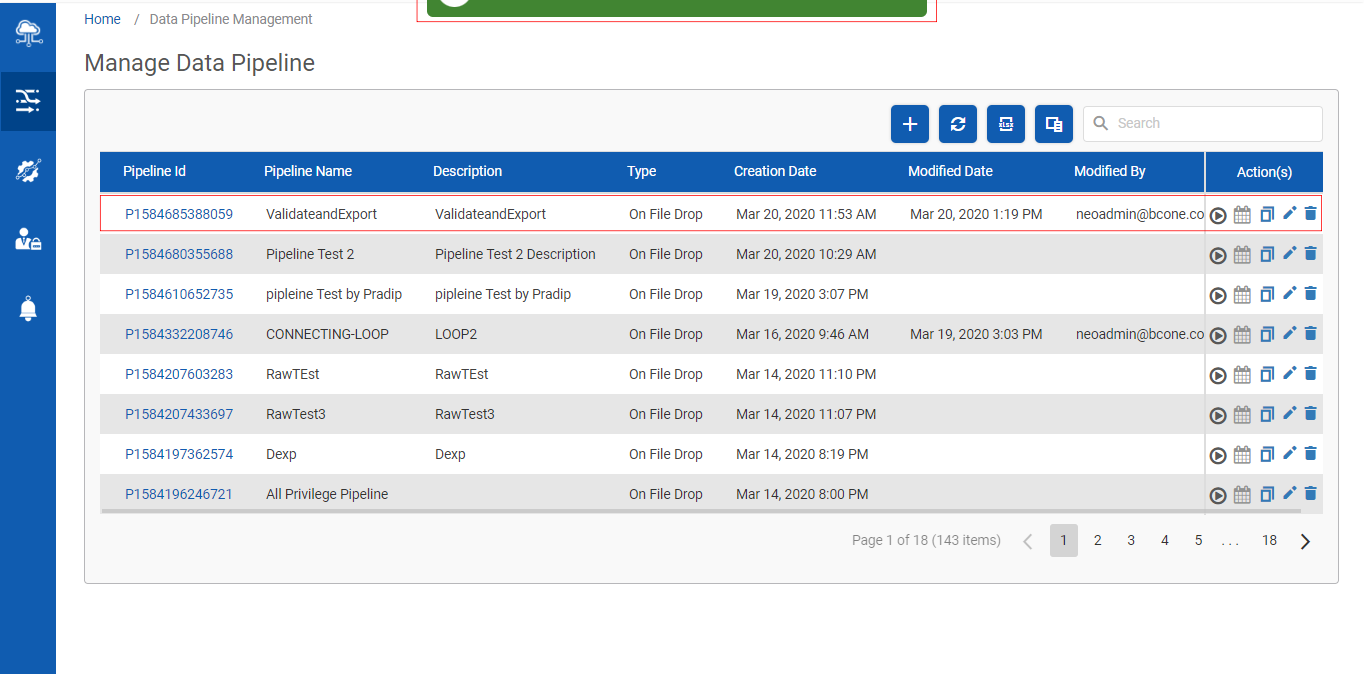
Task: Sort by Pipeline Name column header
Action: coord(308,171)
